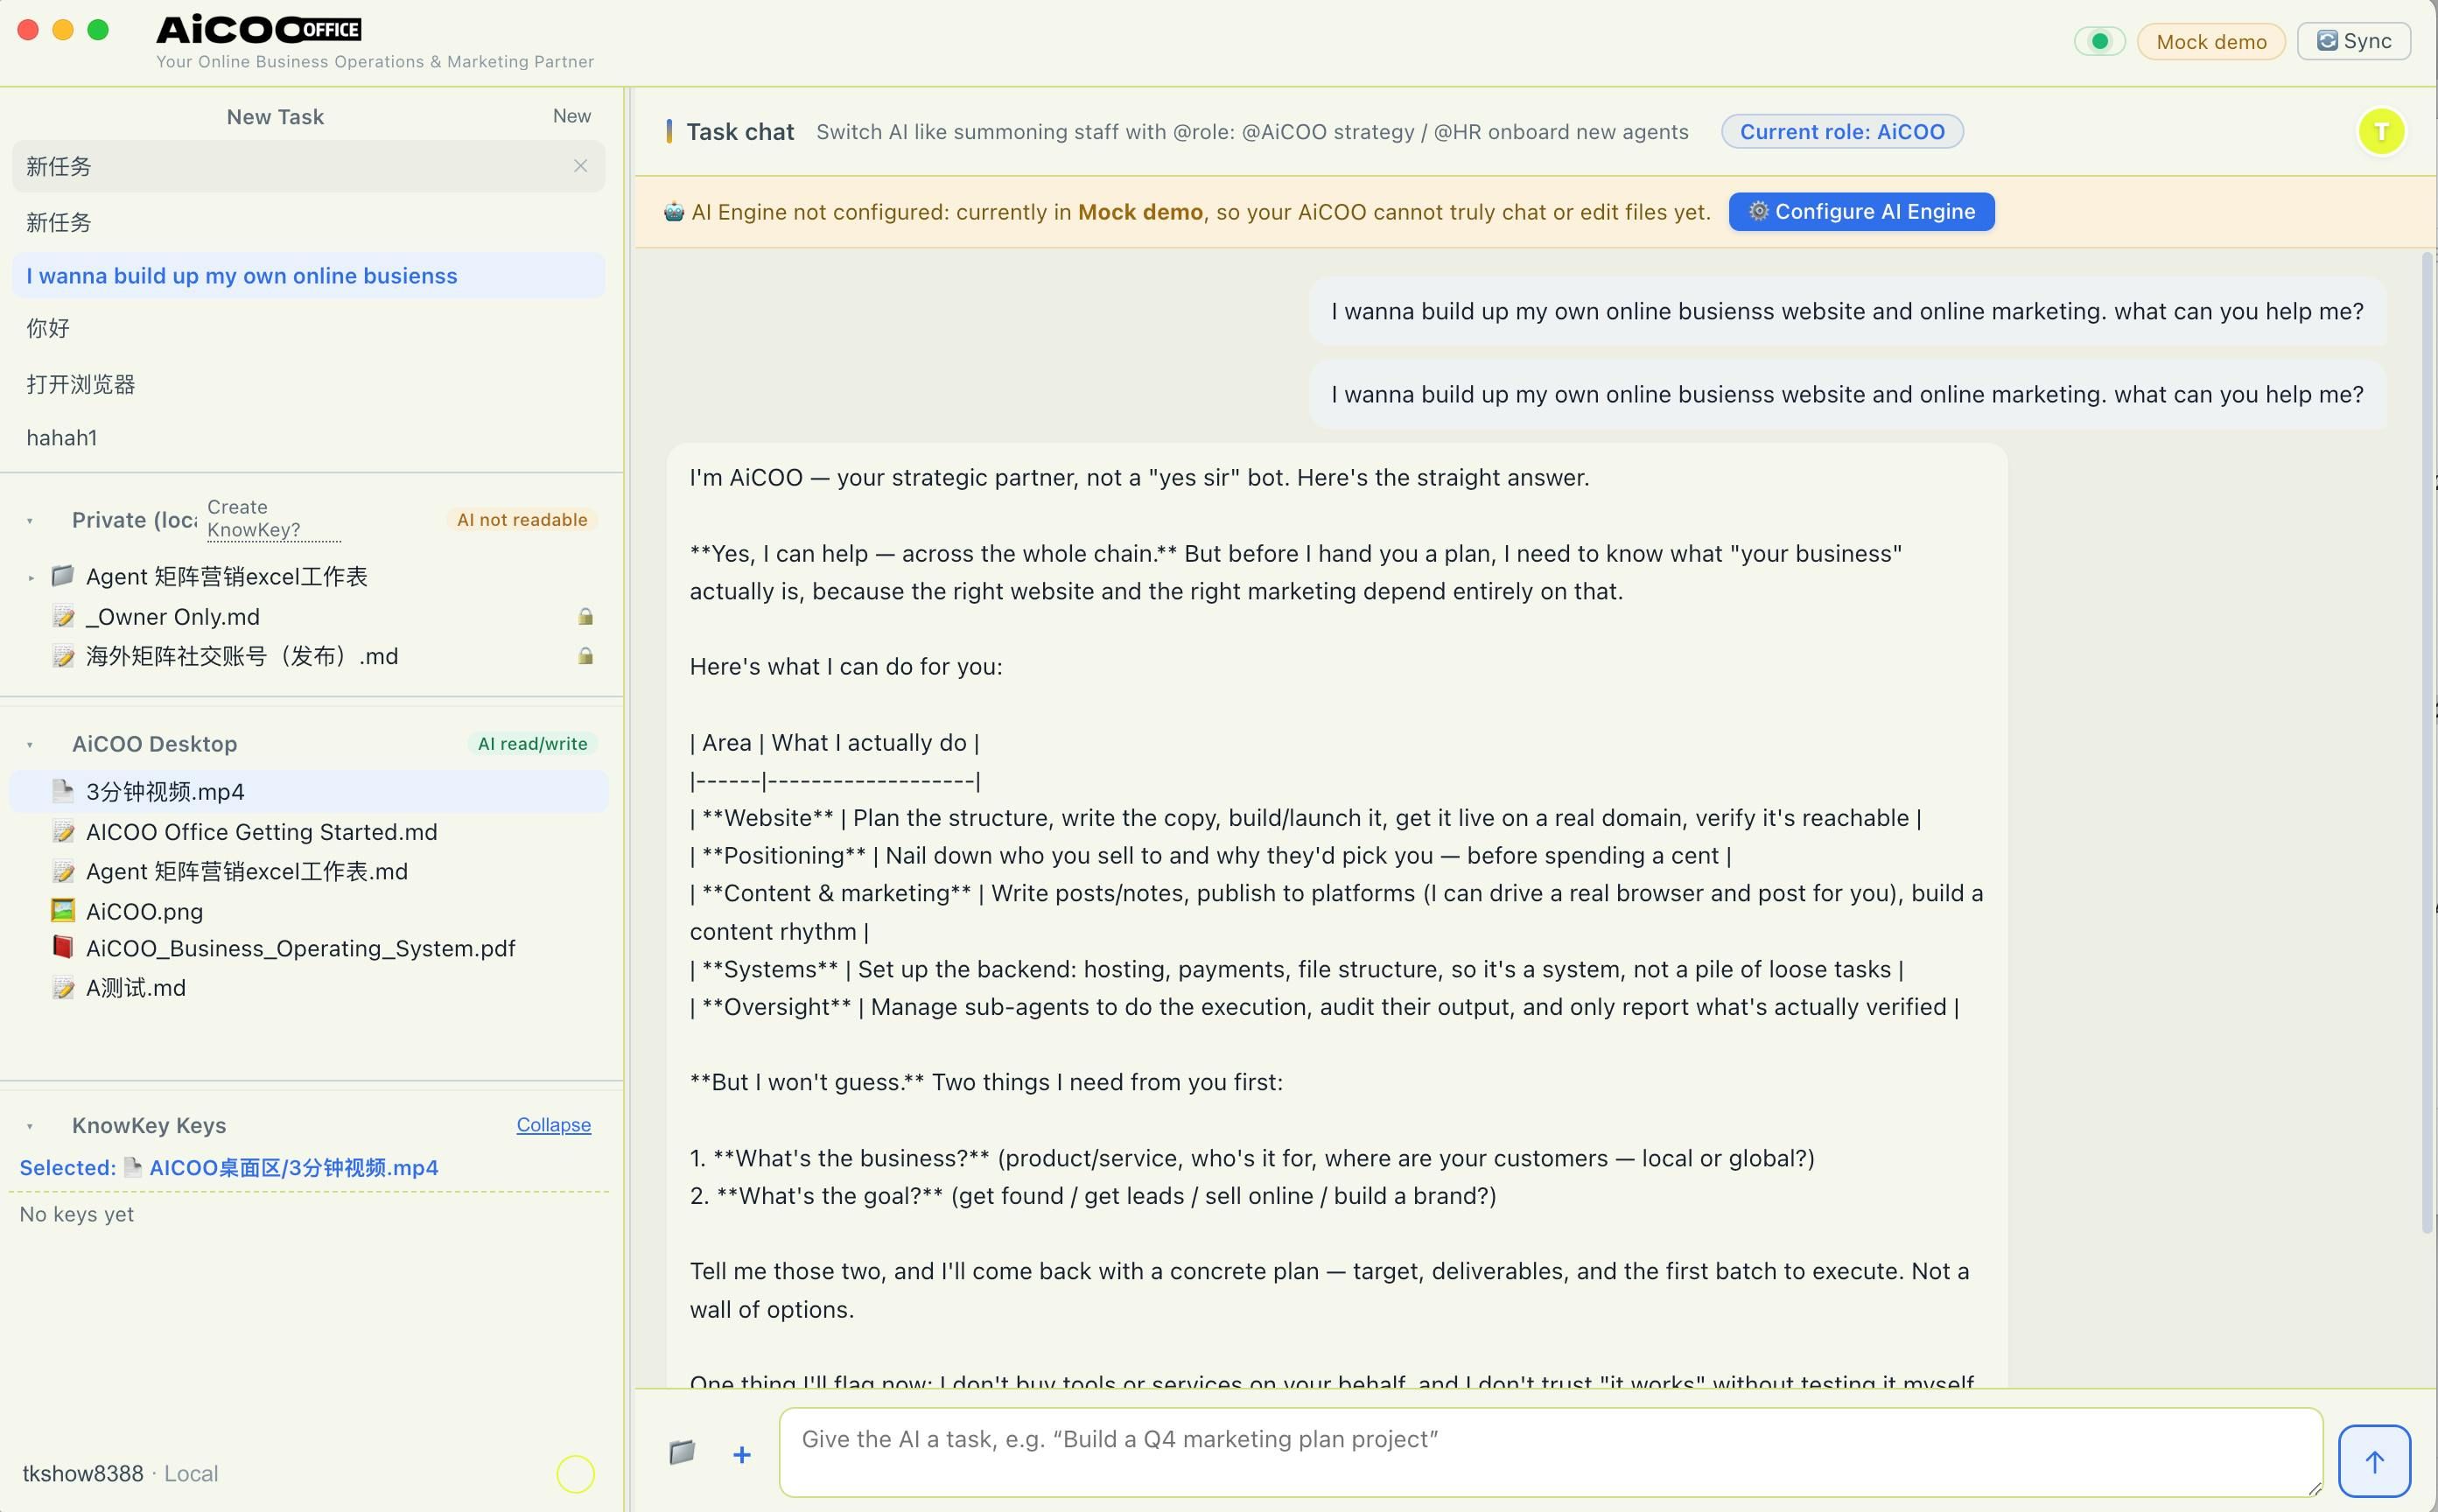Click the plus attachment icon near input

[741, 1455]
